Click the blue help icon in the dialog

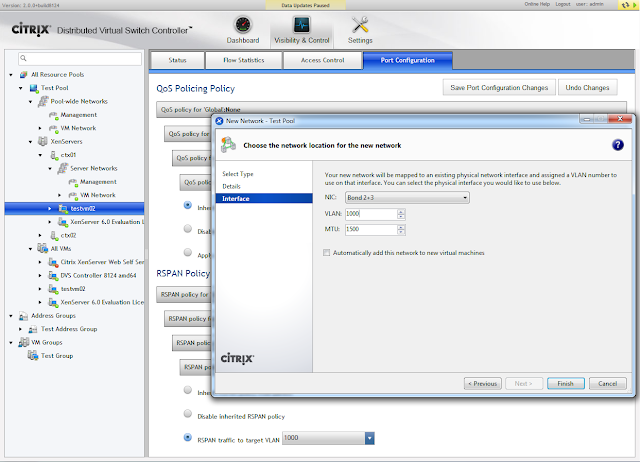(x=618, y=145)
